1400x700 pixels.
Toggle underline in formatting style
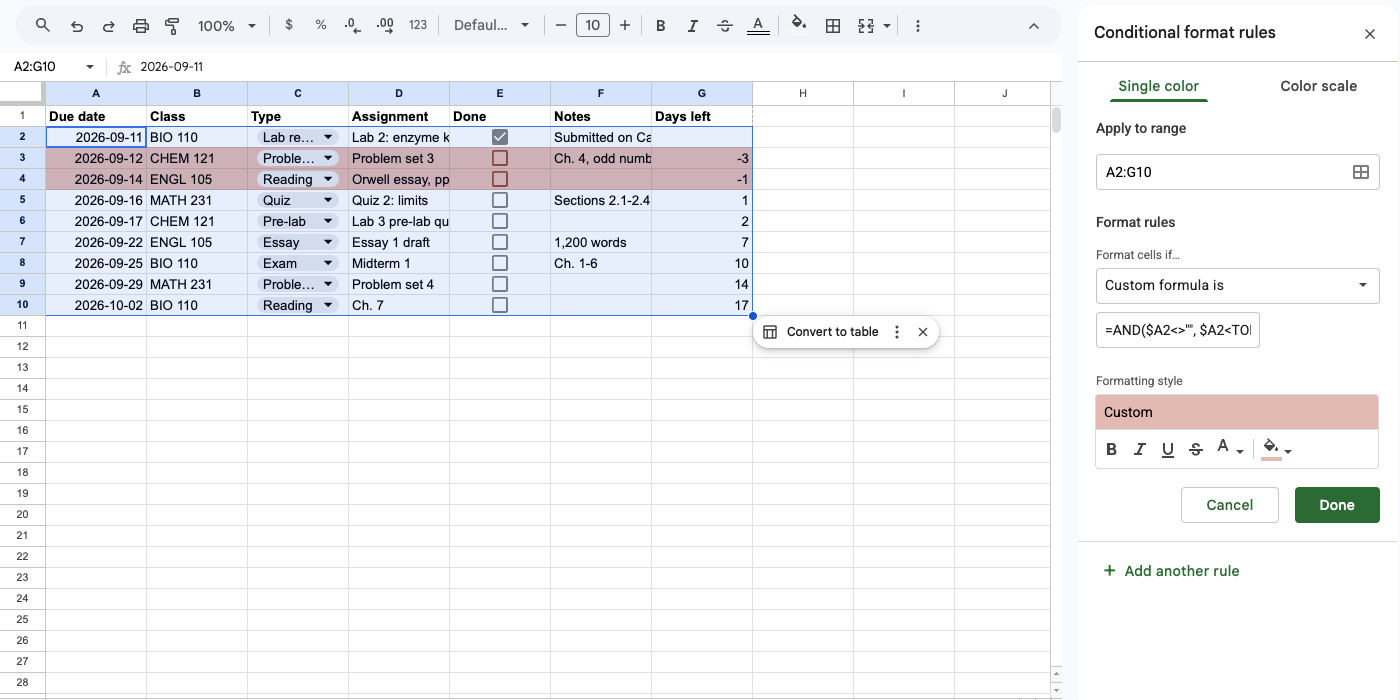point(1167,450)
